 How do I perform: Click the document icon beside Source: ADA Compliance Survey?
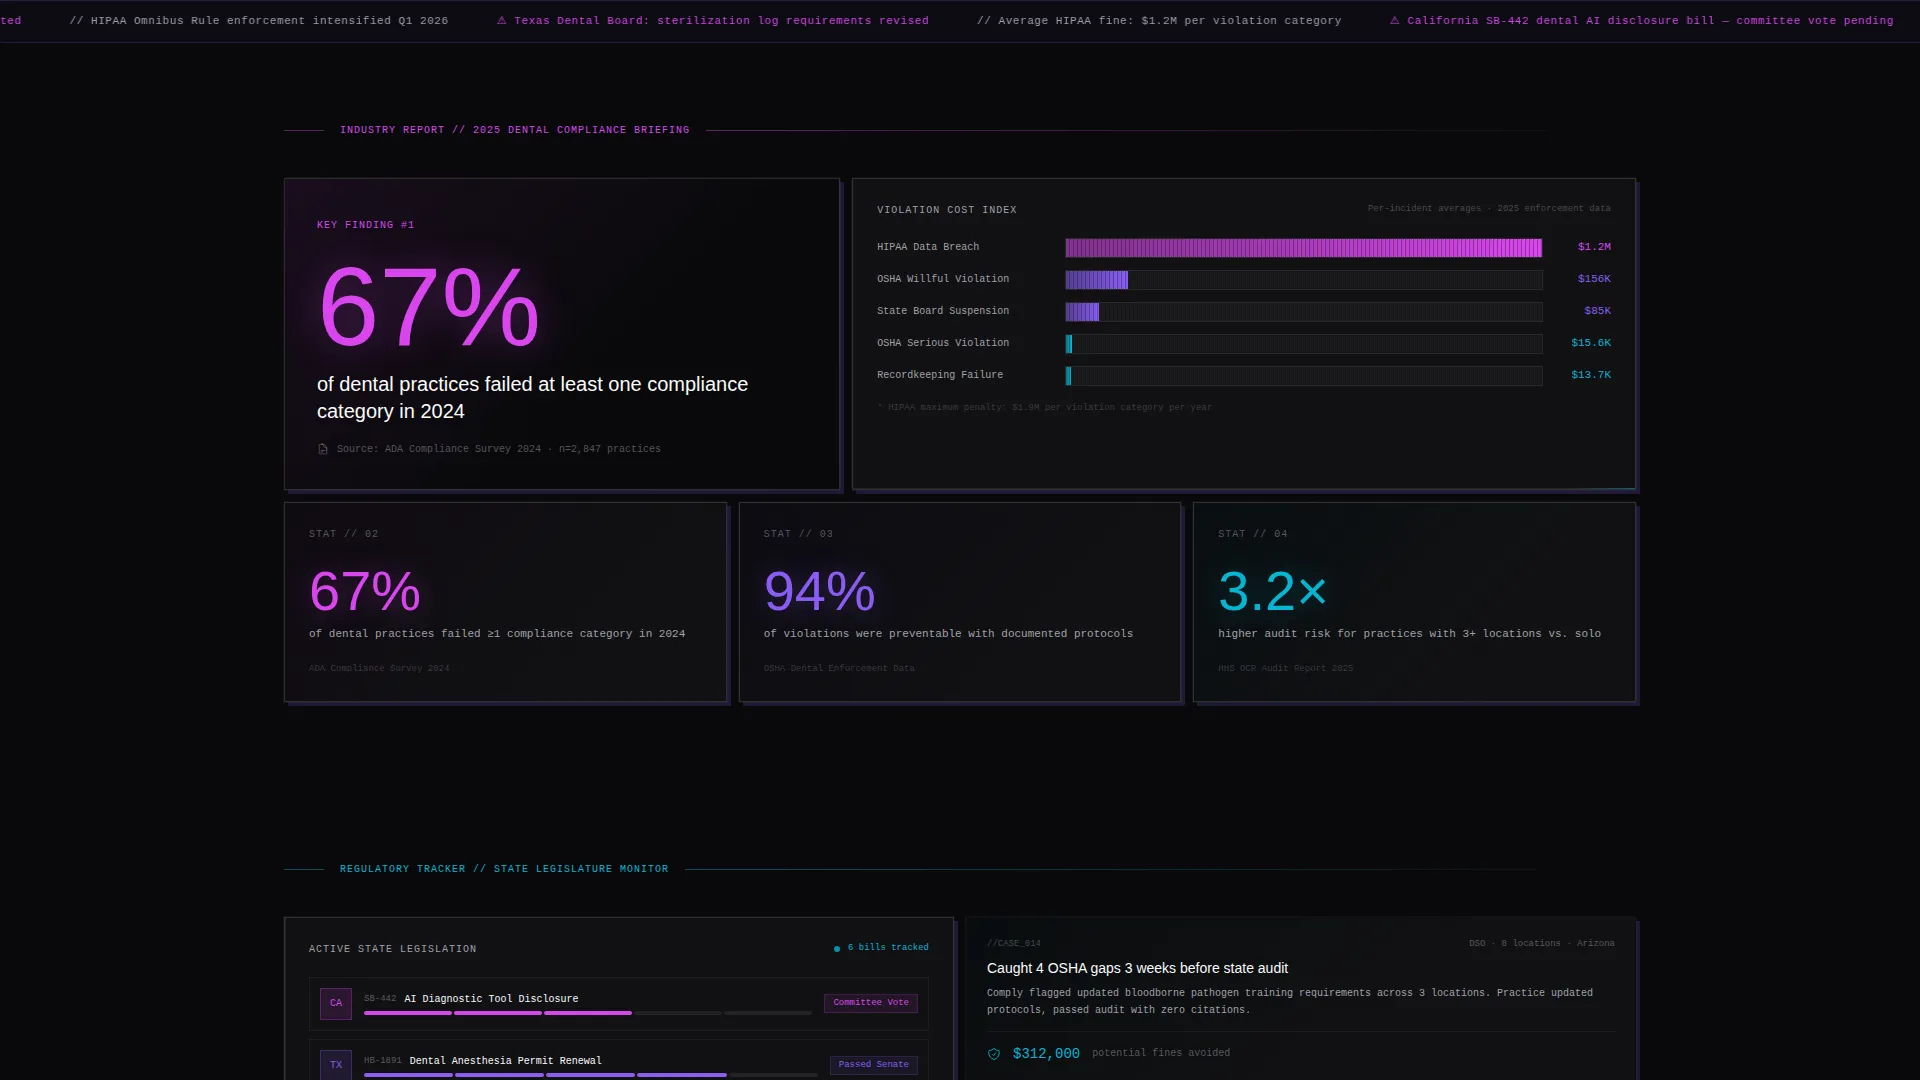pyautogui.click(x=323, y=449)
